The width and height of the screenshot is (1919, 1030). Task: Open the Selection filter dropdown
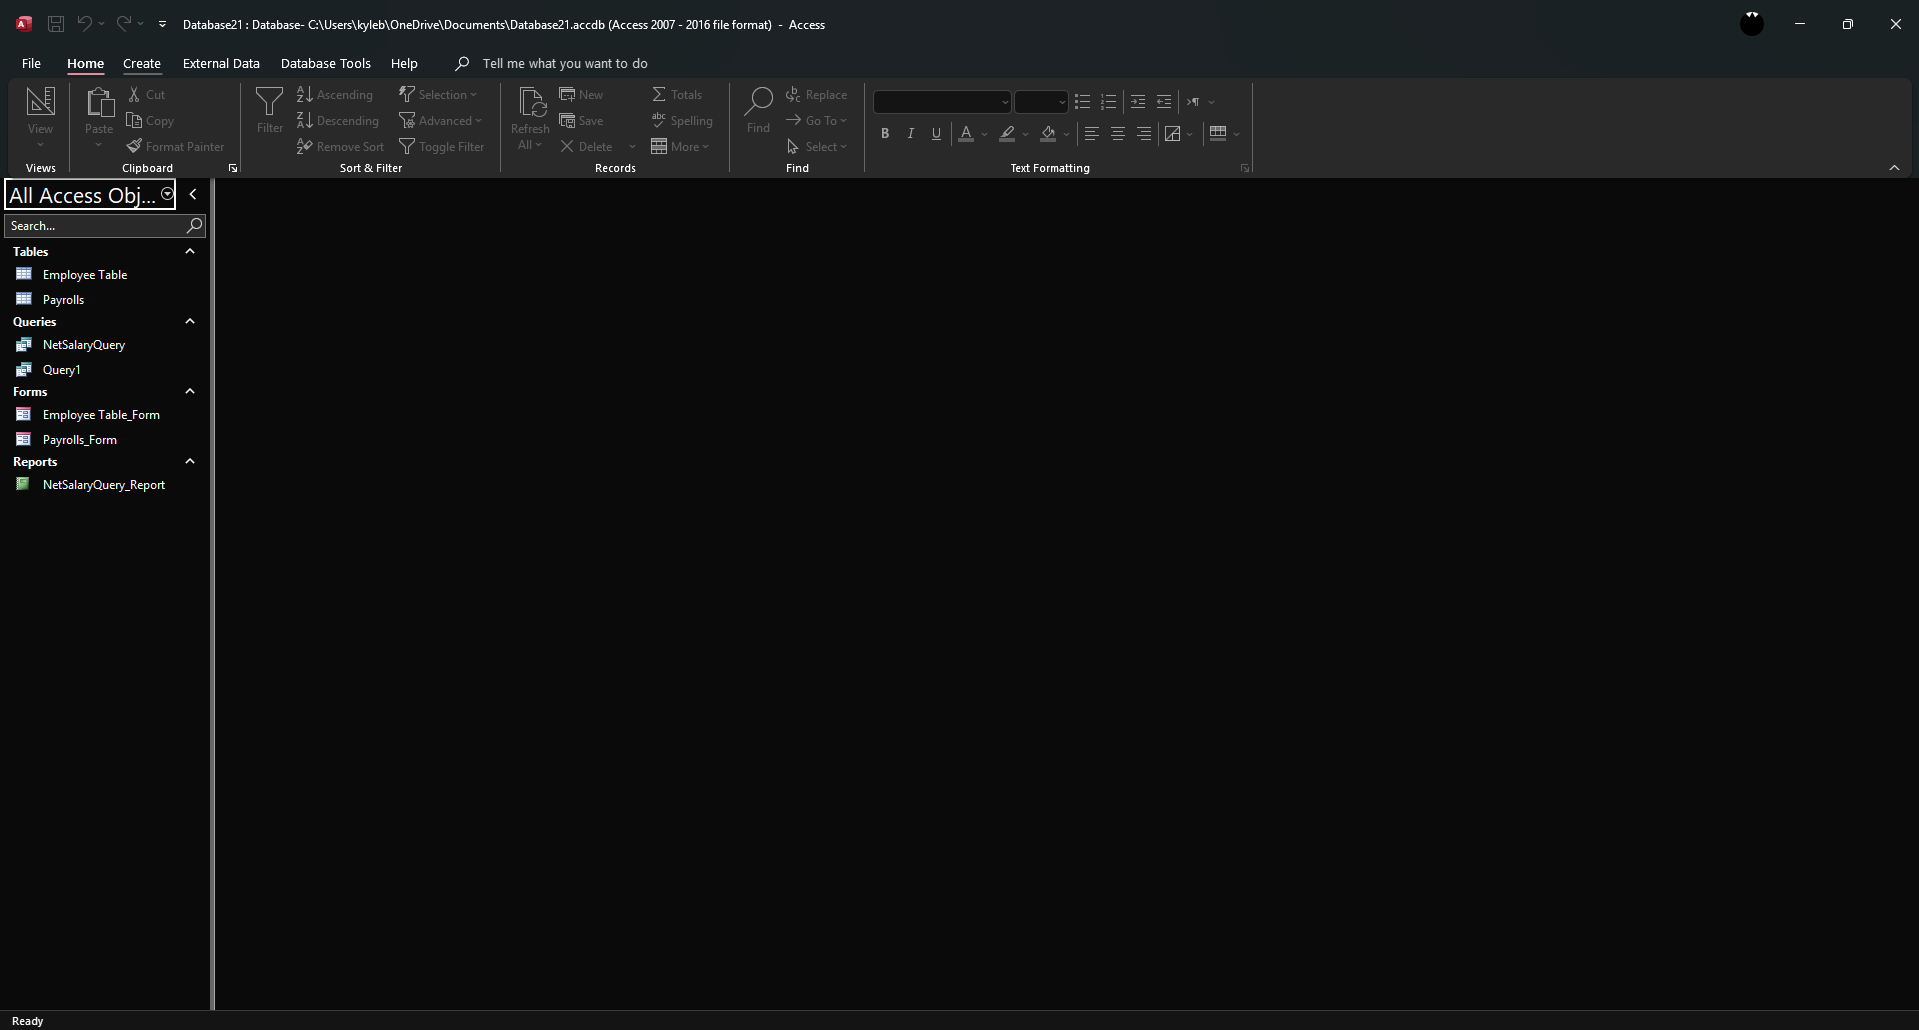[438, 94]
